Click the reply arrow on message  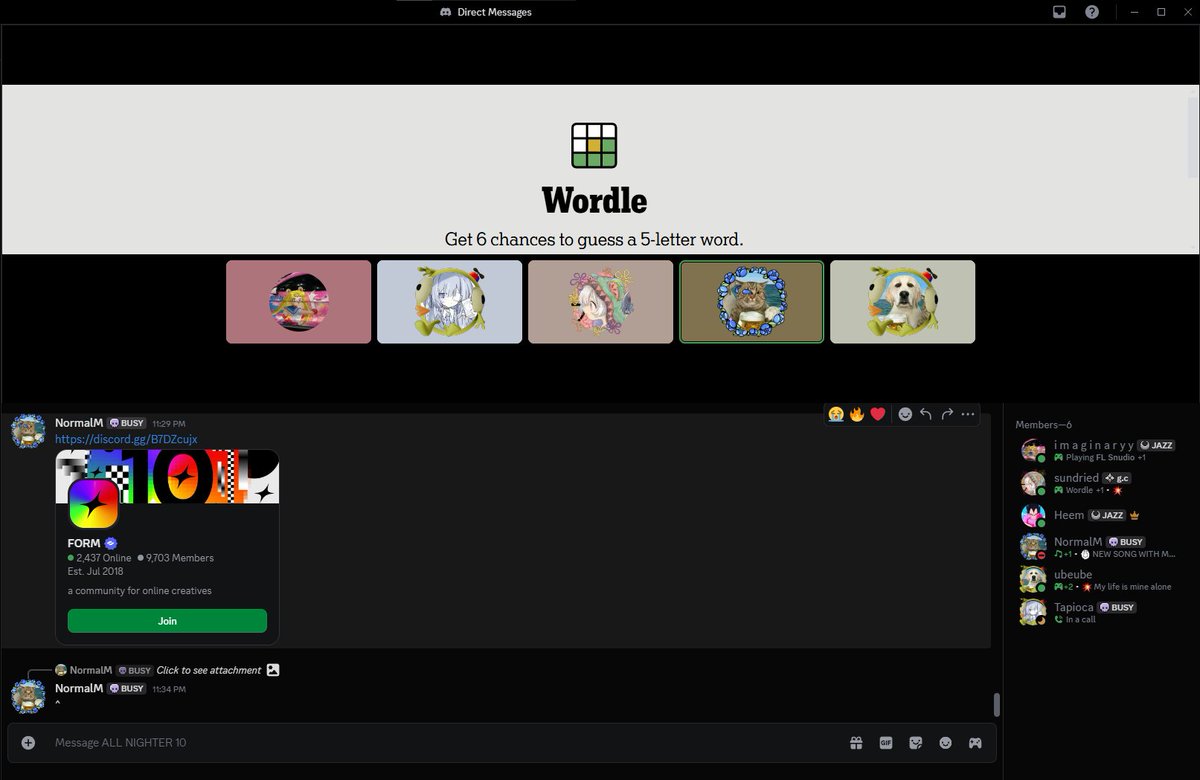coord(926,414)
